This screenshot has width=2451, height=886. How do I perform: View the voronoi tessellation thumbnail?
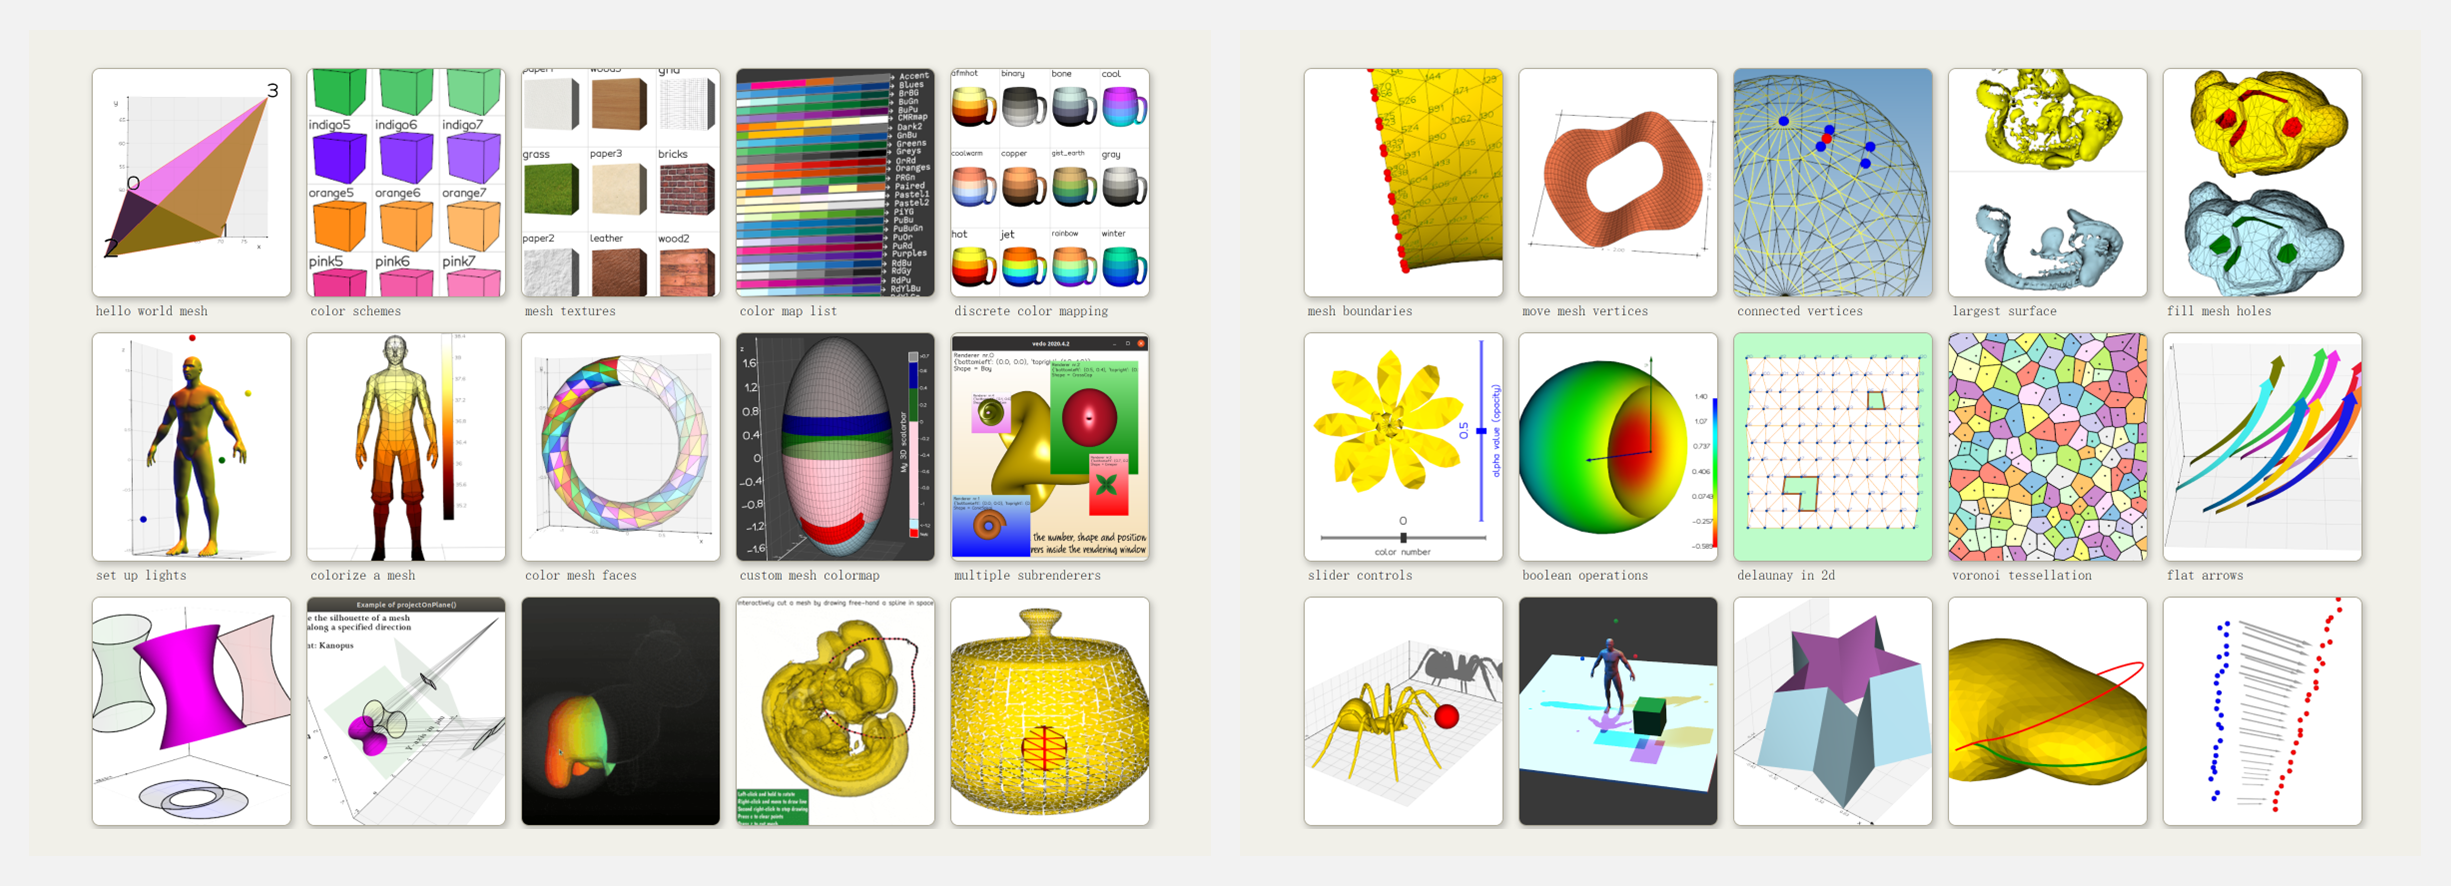(2048, 447)
